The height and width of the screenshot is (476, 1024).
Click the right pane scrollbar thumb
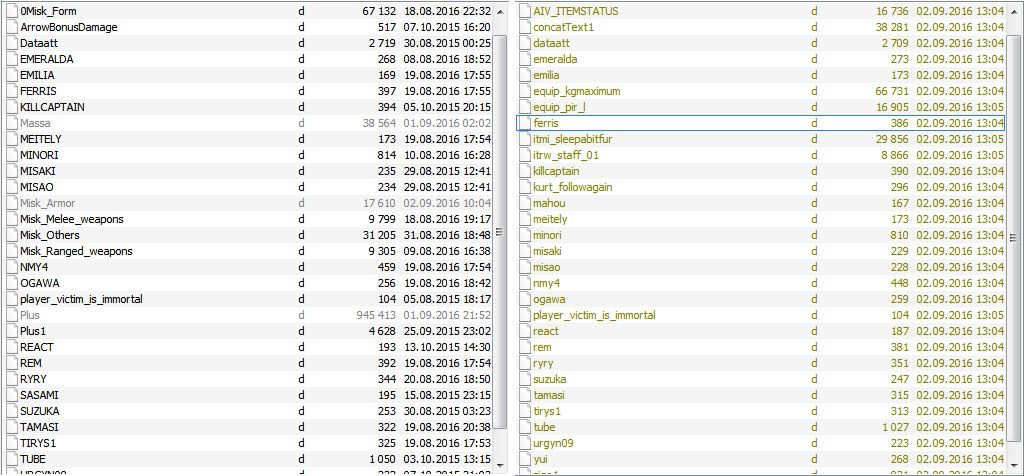[1012, 238]
